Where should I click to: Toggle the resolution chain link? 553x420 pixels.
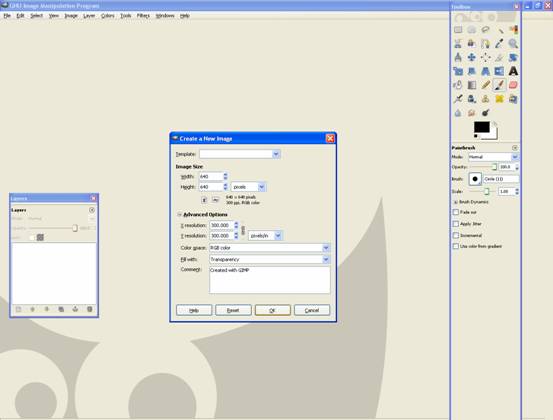point(243,230)
